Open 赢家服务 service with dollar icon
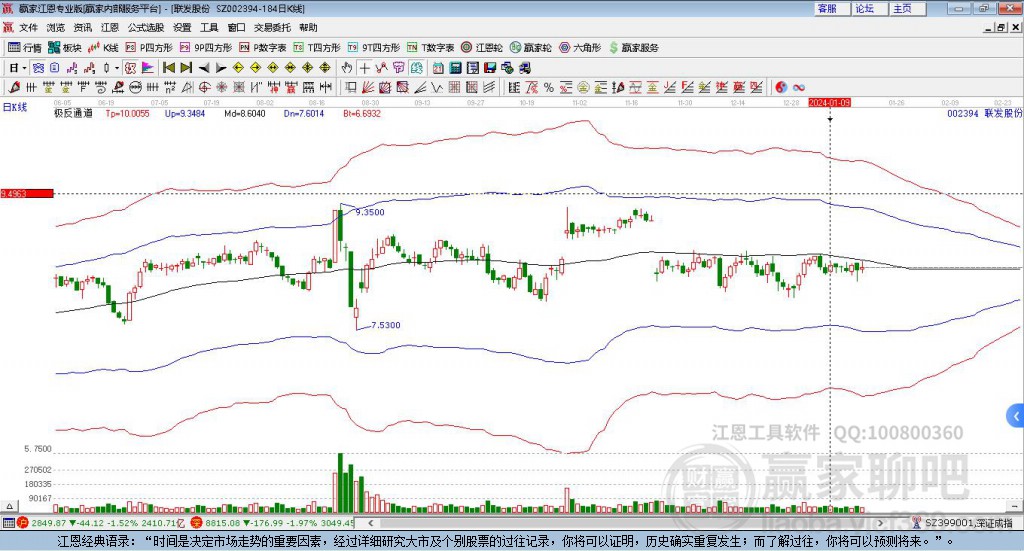 633,48
